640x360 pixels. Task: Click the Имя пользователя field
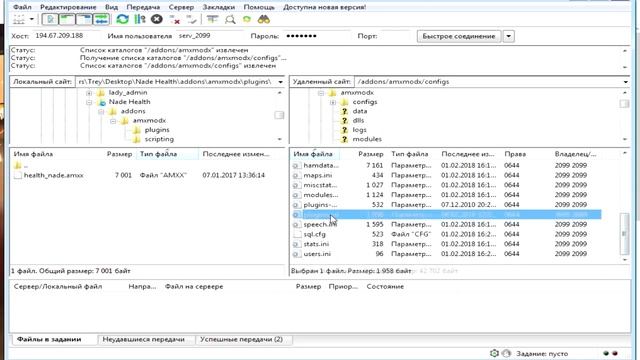(209, 36)
